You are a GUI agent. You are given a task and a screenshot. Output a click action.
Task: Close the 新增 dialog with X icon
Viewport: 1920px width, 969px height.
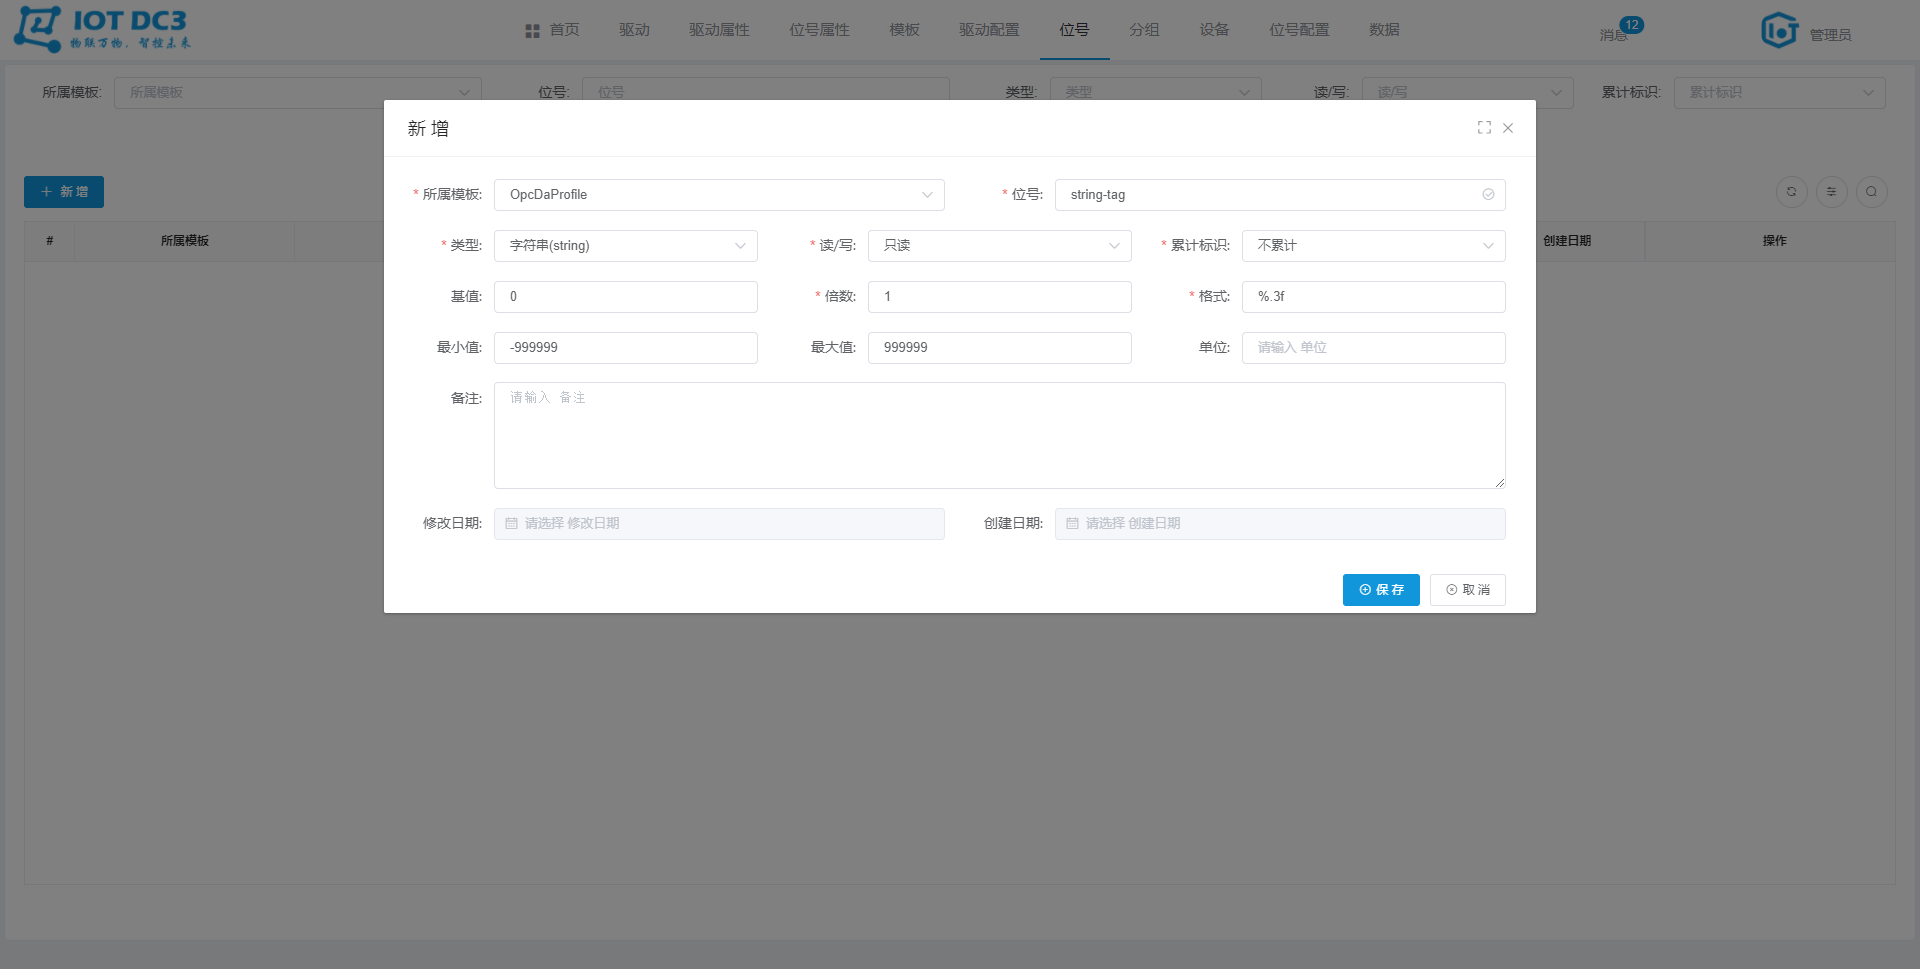1508,128
